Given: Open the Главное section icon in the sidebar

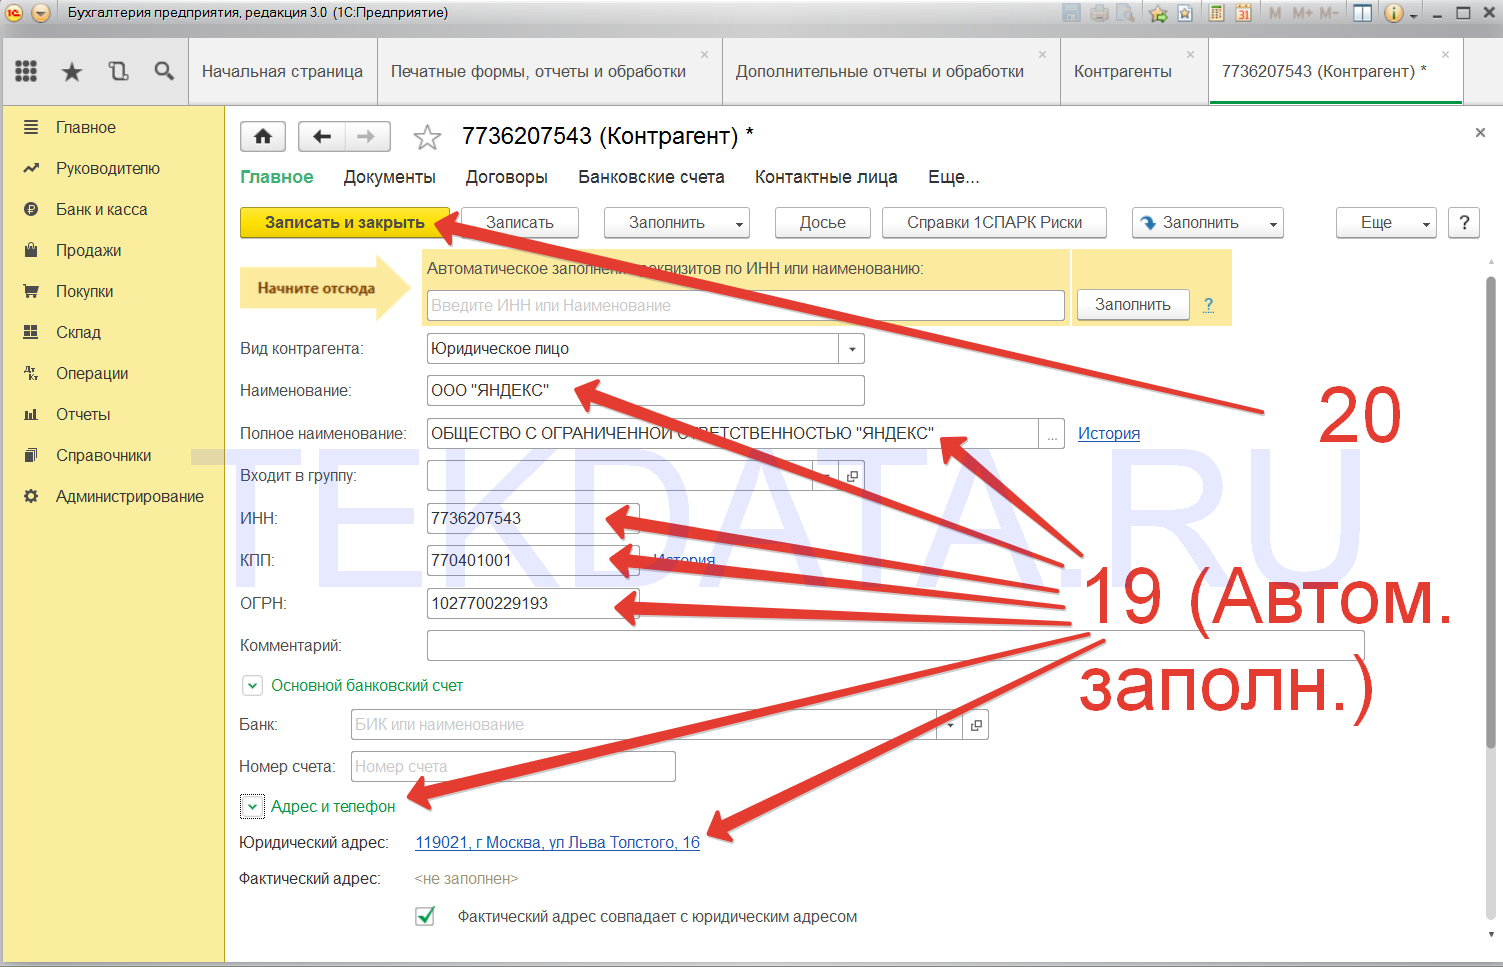Looking at the screenshot, I should (31, 127).
